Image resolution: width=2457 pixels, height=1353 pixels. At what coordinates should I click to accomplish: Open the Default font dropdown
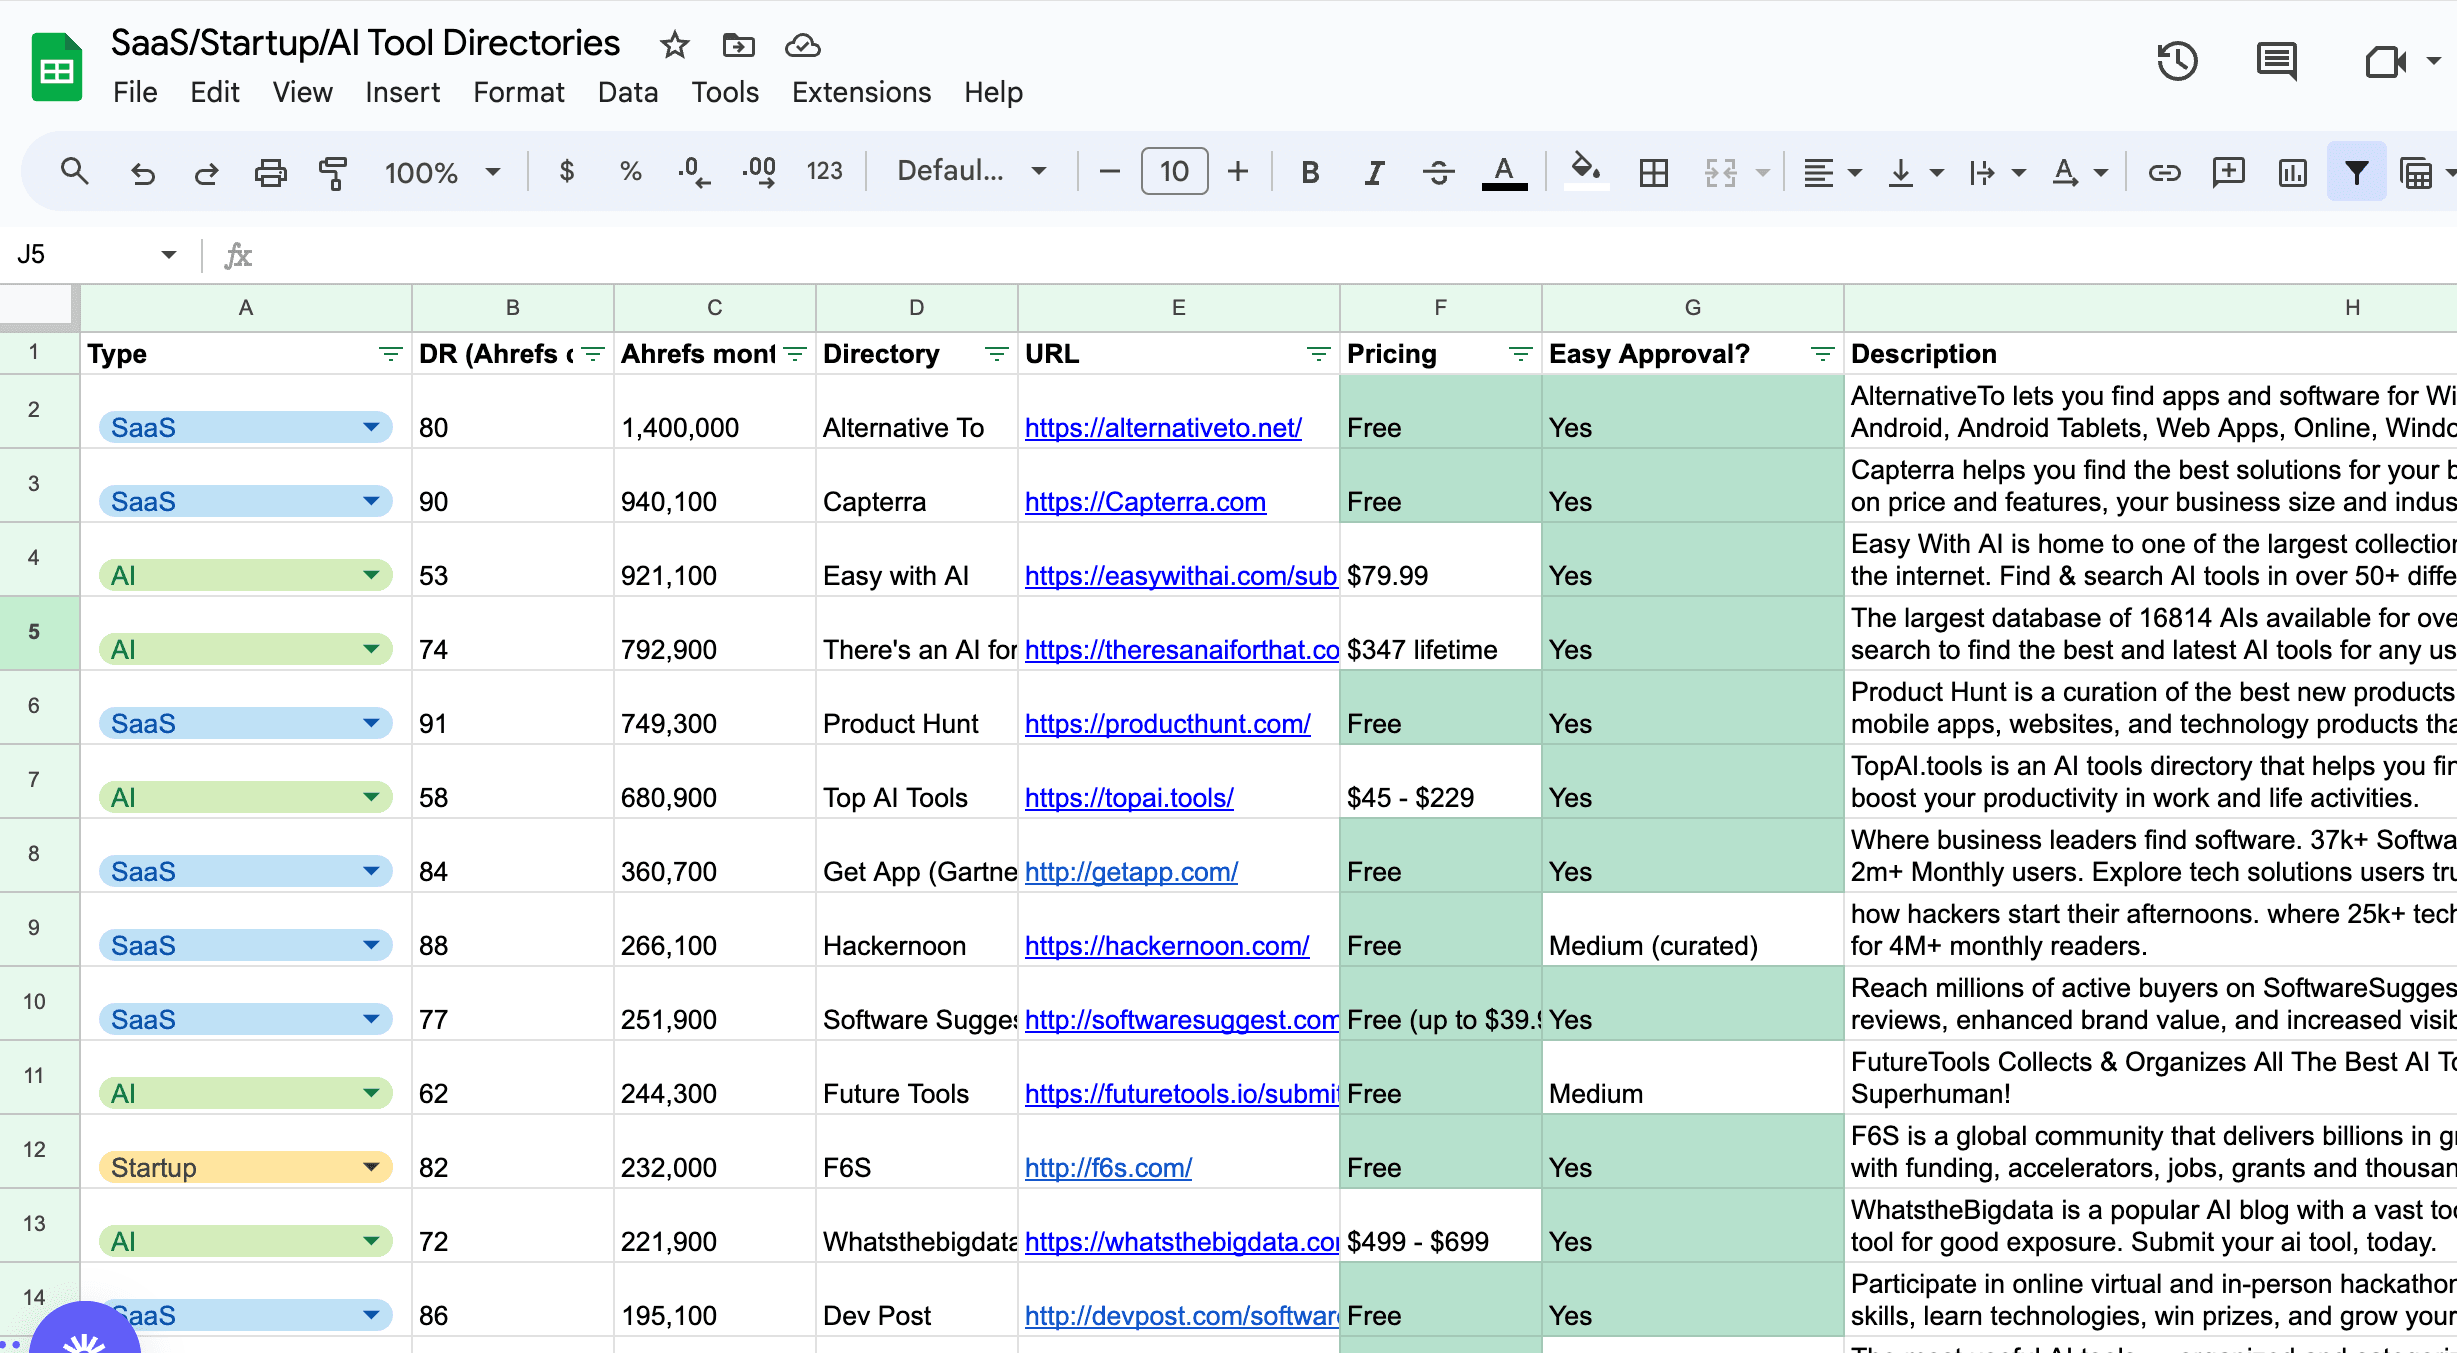[x=971, y=171]
